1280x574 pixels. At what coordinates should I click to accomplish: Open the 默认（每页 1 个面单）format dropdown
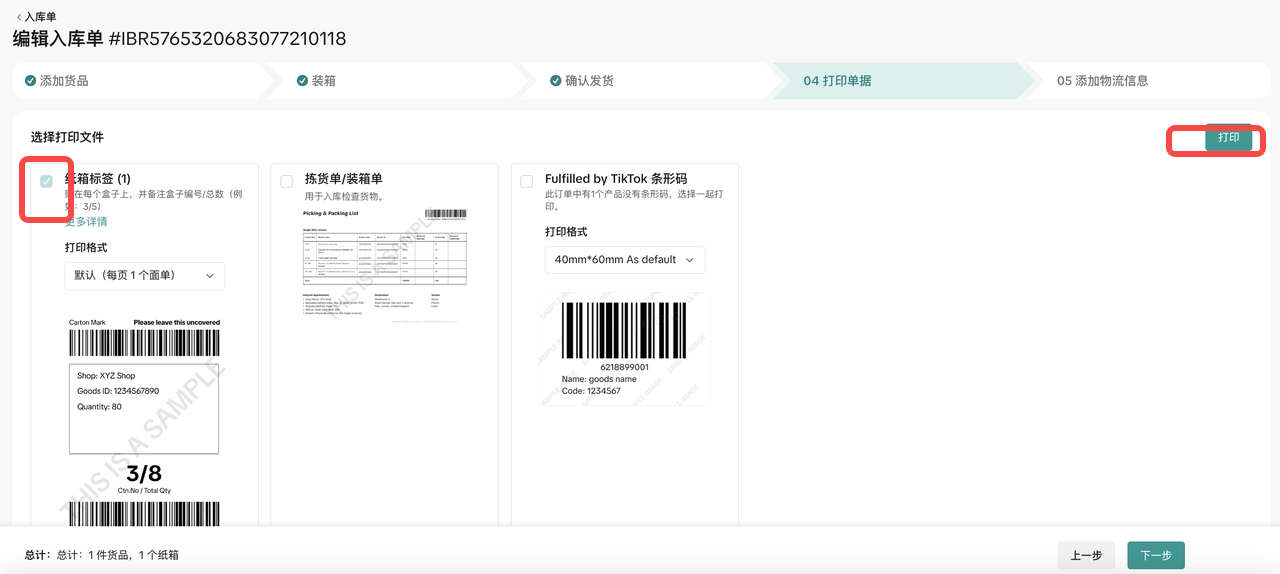[145, 275]
